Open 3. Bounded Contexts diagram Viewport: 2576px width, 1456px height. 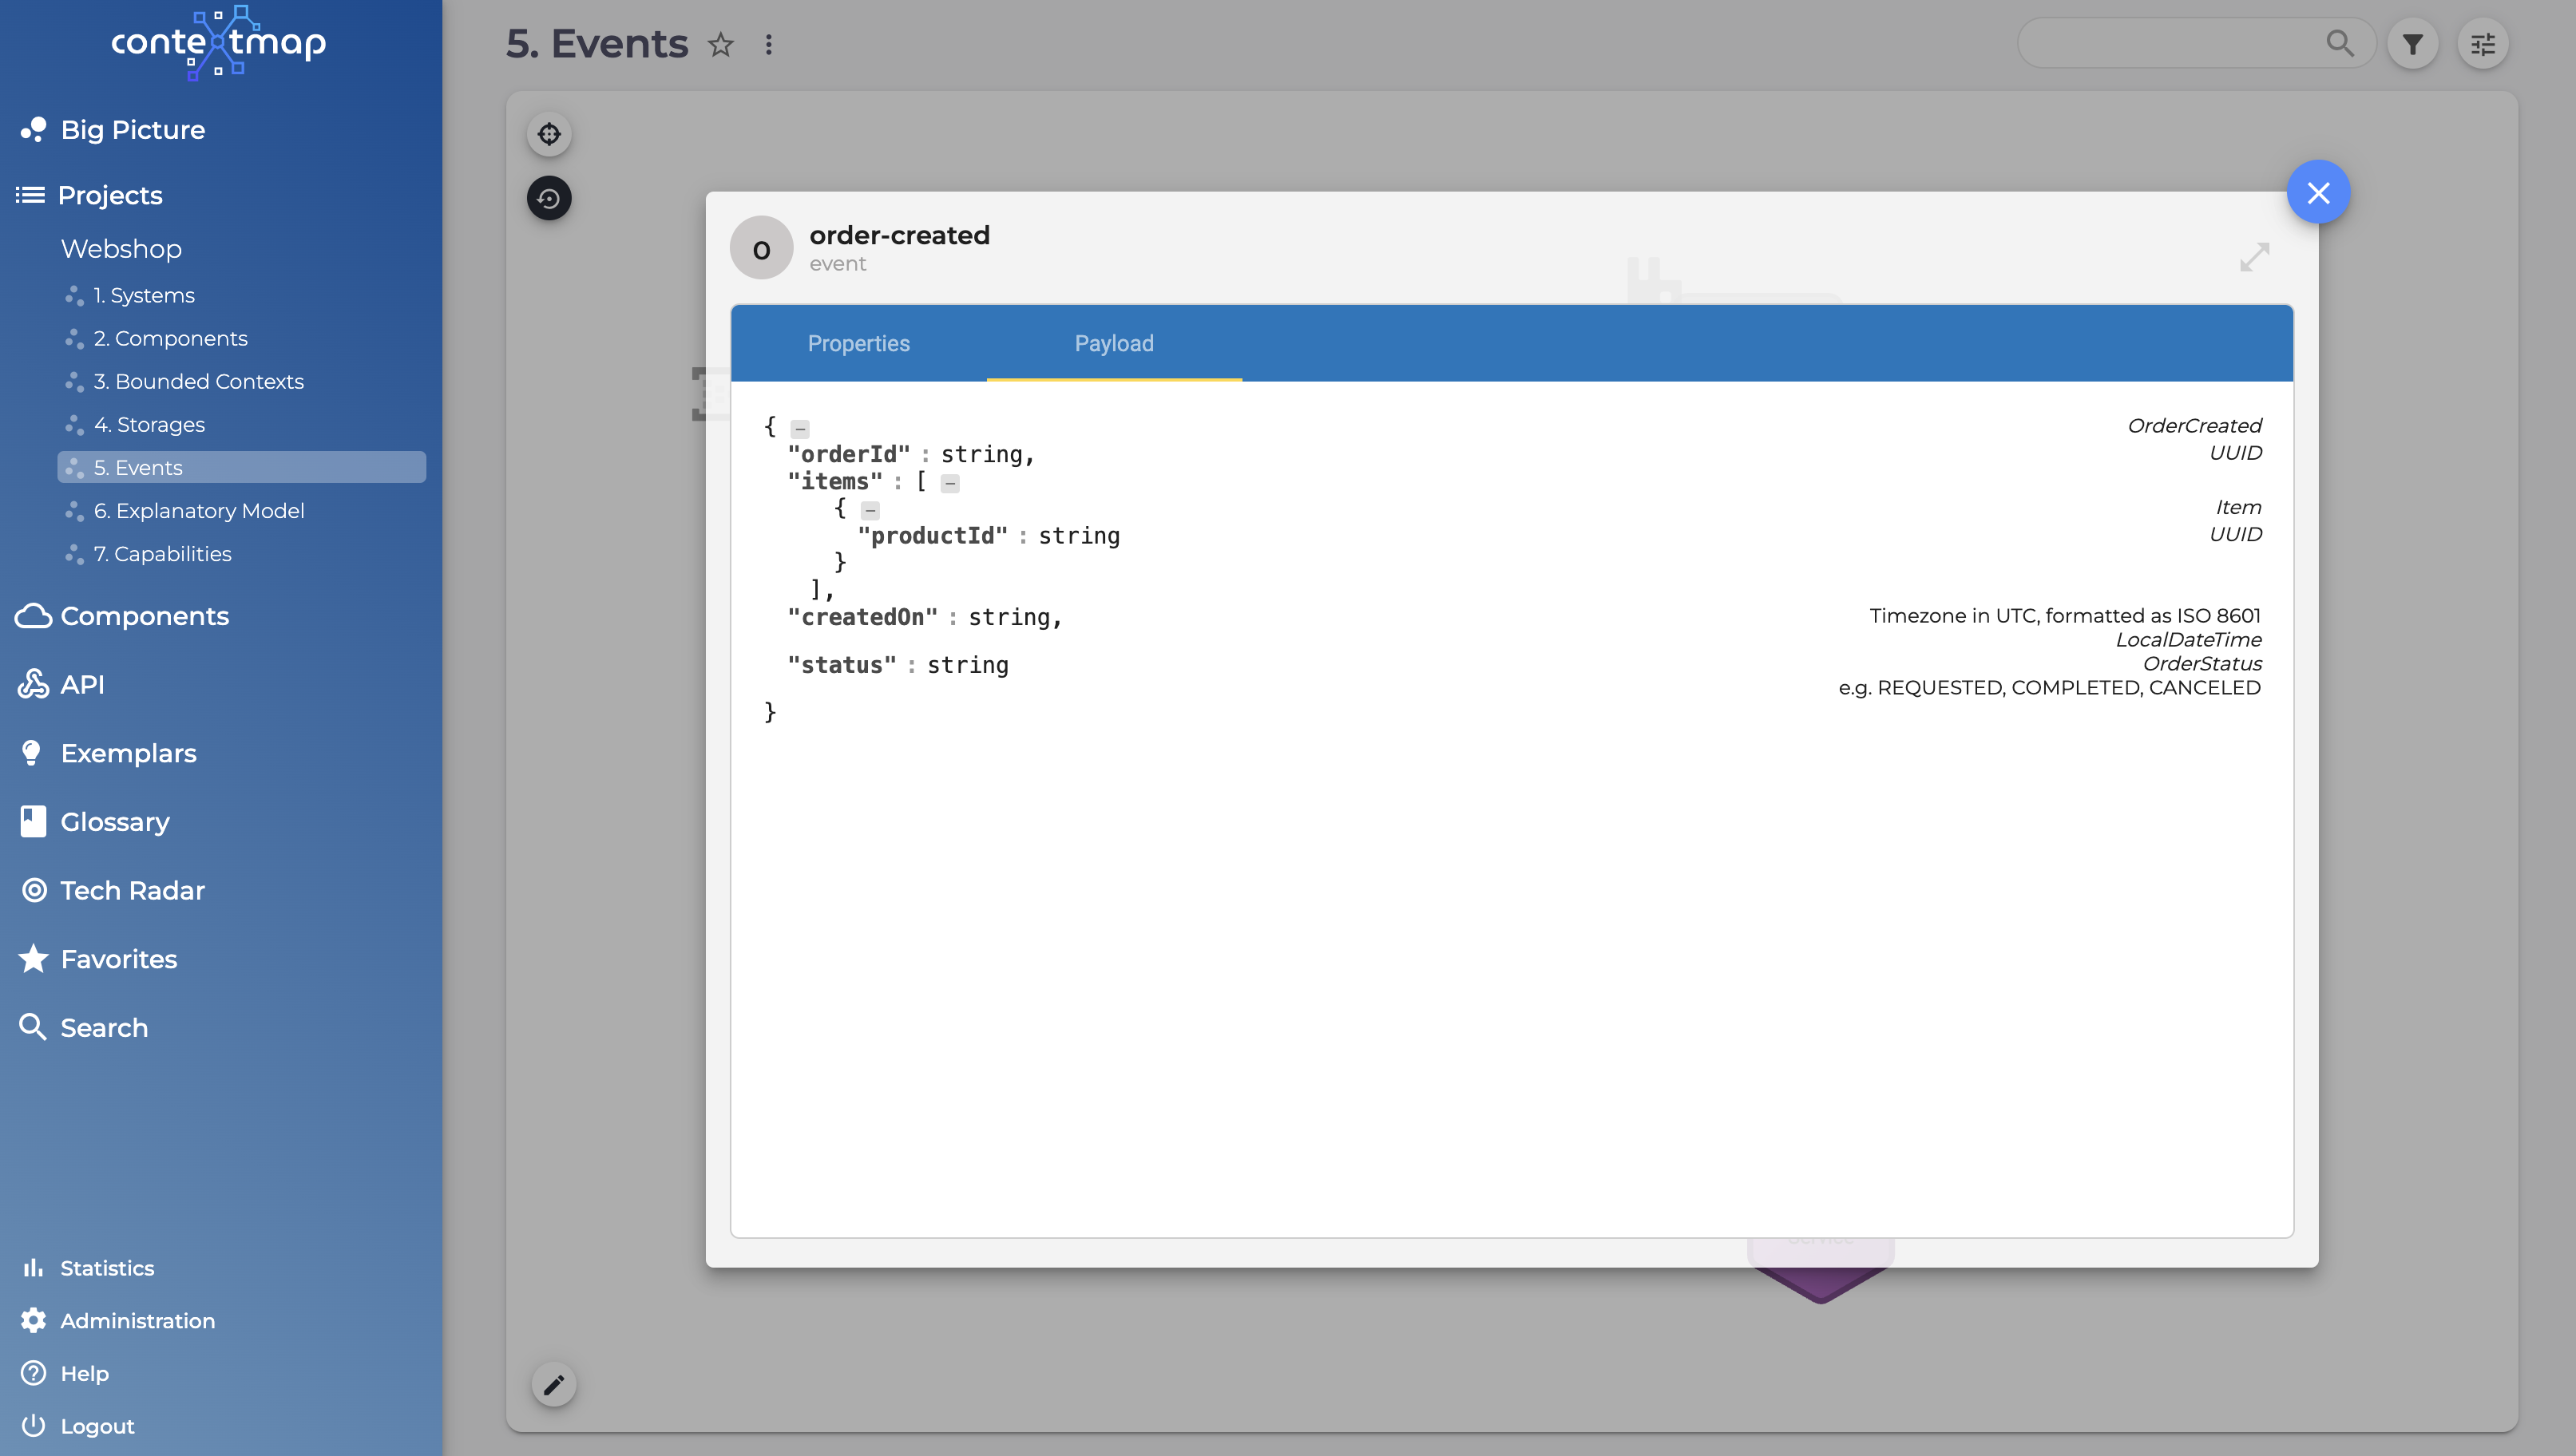pyautogui.click(x=198, y=381)
